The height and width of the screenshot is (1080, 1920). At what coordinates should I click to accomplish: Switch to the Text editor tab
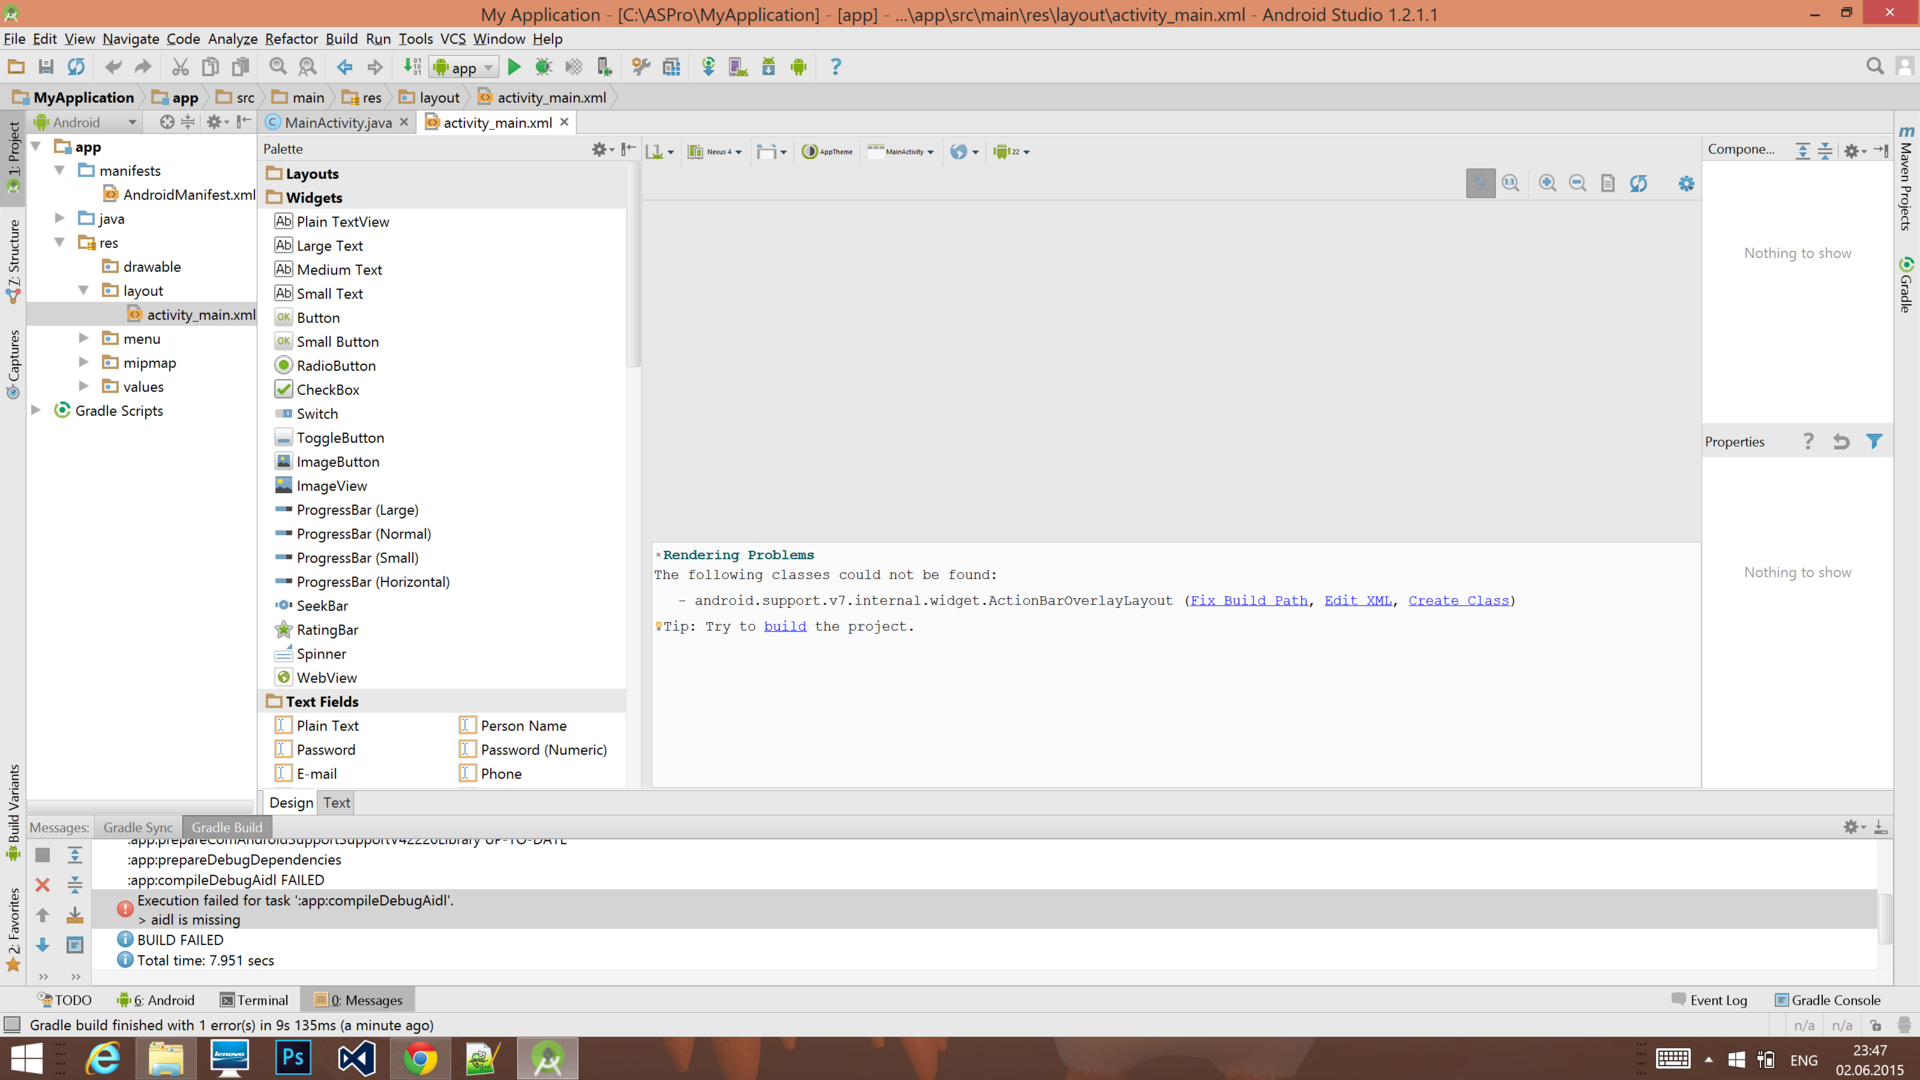pos(337,802)
